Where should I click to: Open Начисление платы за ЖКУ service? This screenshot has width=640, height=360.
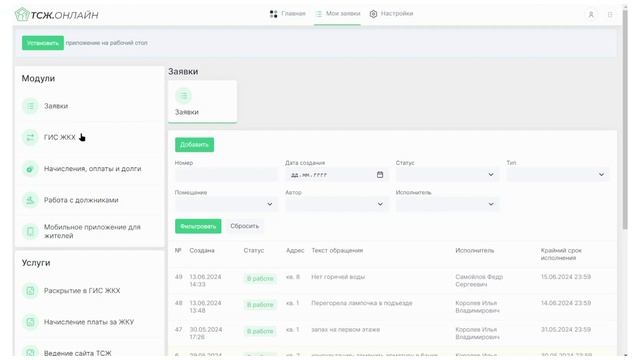pos(90,322)
